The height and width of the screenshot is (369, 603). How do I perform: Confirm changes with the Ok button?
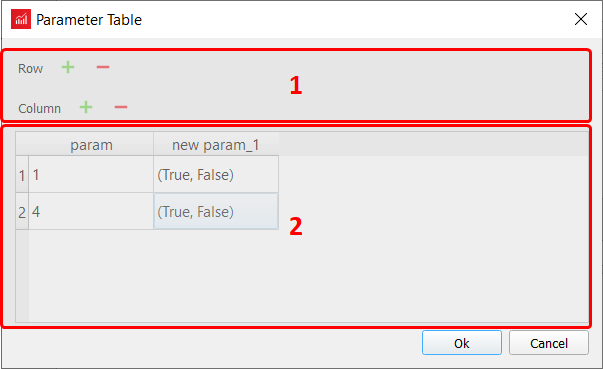pyautogui.click(x=462, y=343)
